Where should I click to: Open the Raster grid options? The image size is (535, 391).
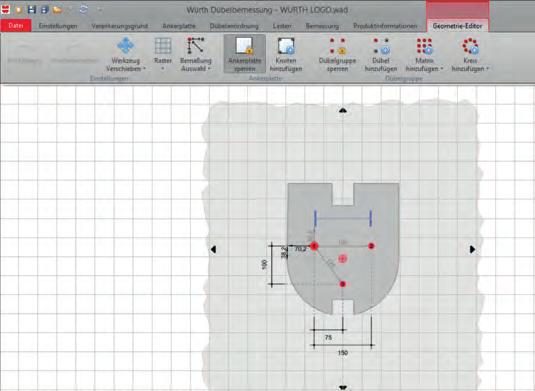pos(163,54)
